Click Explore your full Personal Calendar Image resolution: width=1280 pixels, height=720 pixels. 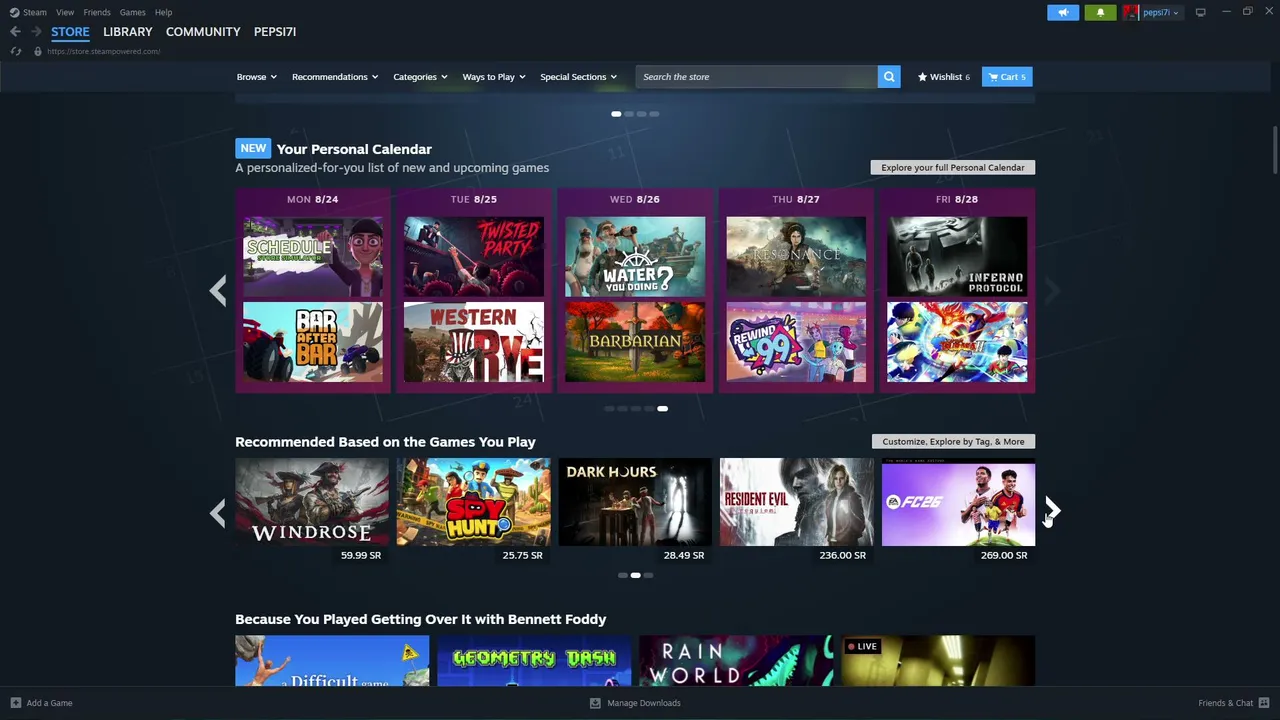[x=953, y=167]
